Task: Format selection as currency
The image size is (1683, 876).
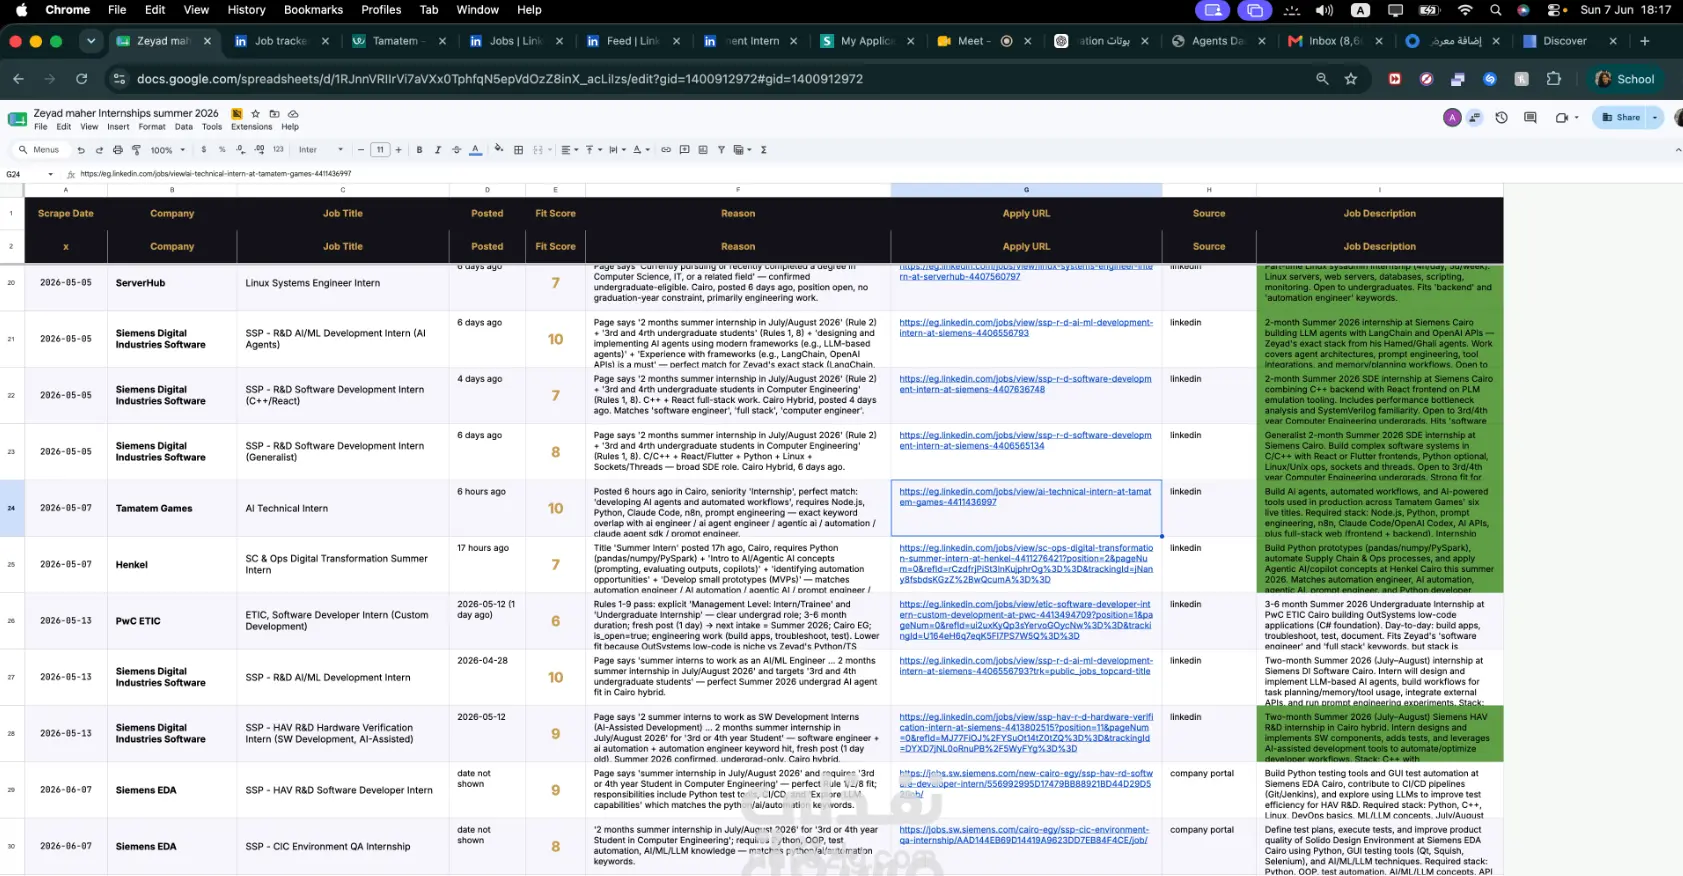Action: [x=204, y=150]
